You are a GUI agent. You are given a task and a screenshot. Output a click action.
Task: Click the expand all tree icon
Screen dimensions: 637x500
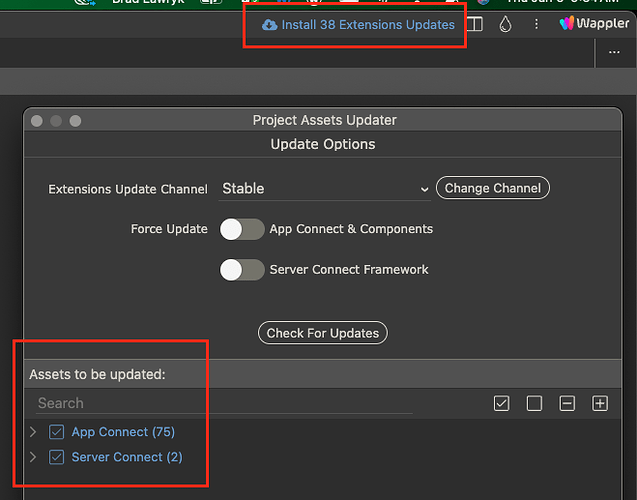[600, 403]
